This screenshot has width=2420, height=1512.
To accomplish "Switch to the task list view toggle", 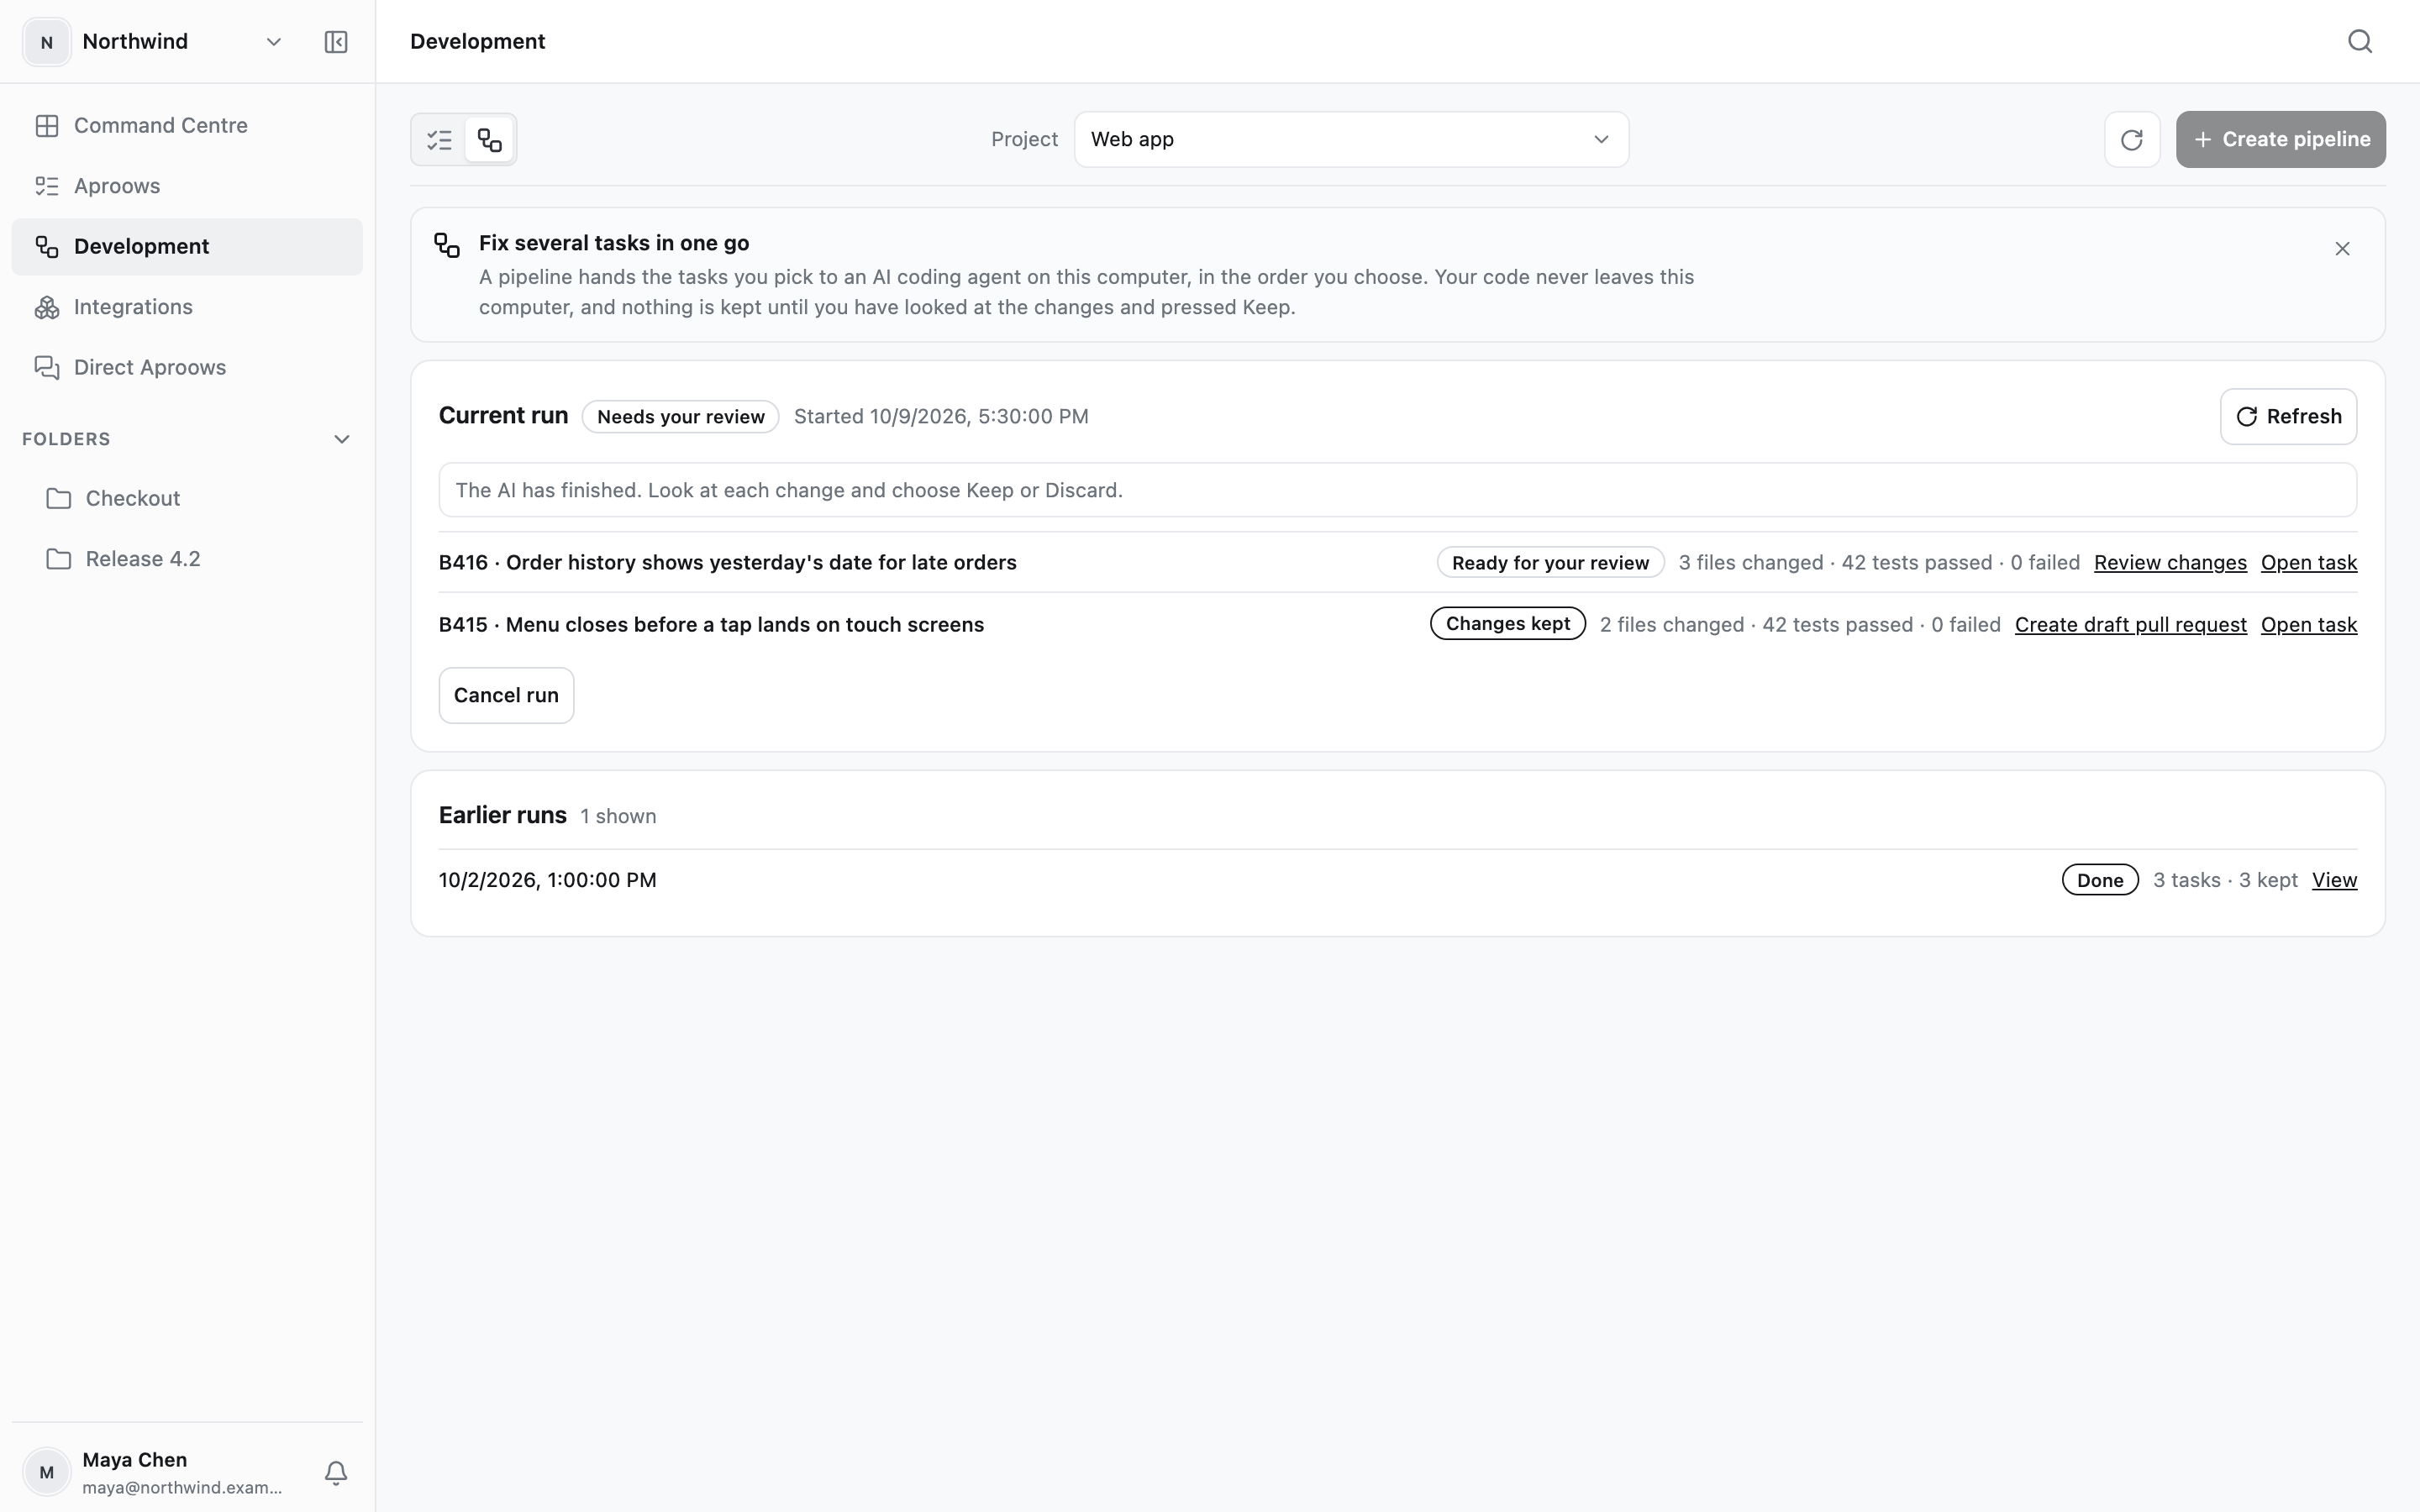I will (439, 140).
